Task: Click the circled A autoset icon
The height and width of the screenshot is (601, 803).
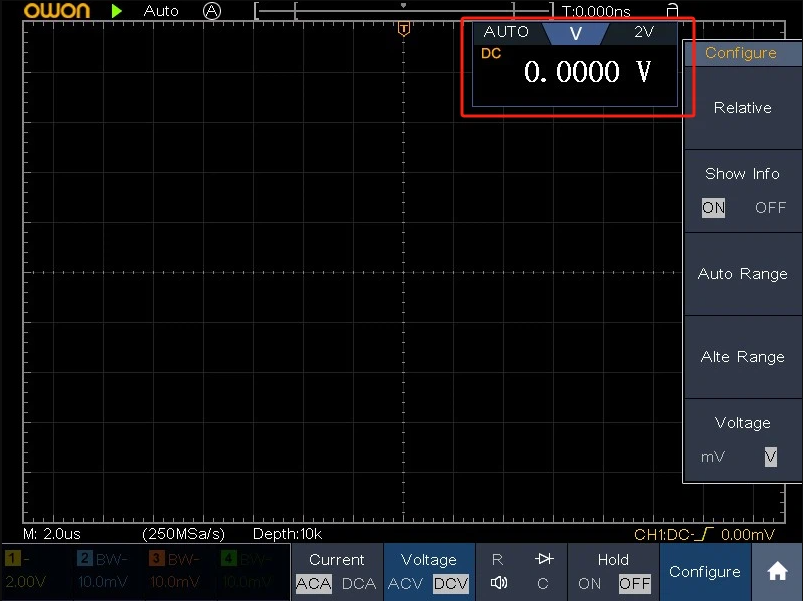Action: click(x=211, y=11)
